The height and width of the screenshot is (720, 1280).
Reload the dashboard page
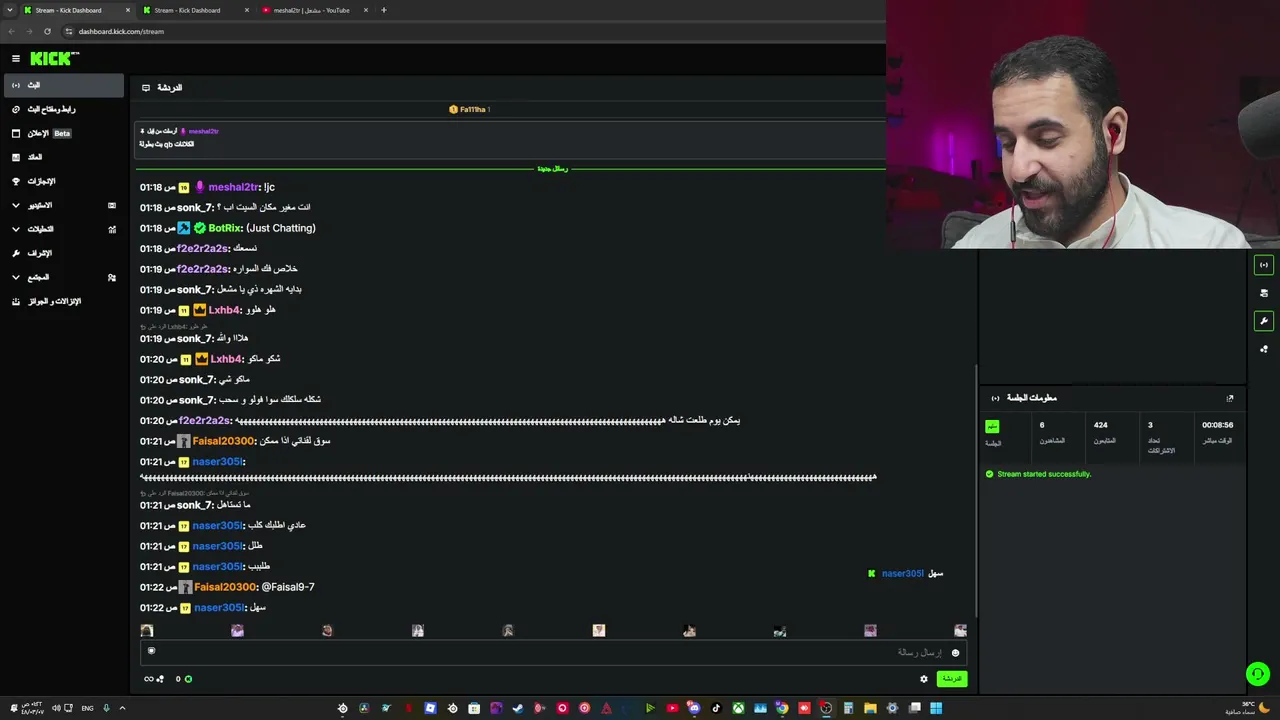click(47, 31)
